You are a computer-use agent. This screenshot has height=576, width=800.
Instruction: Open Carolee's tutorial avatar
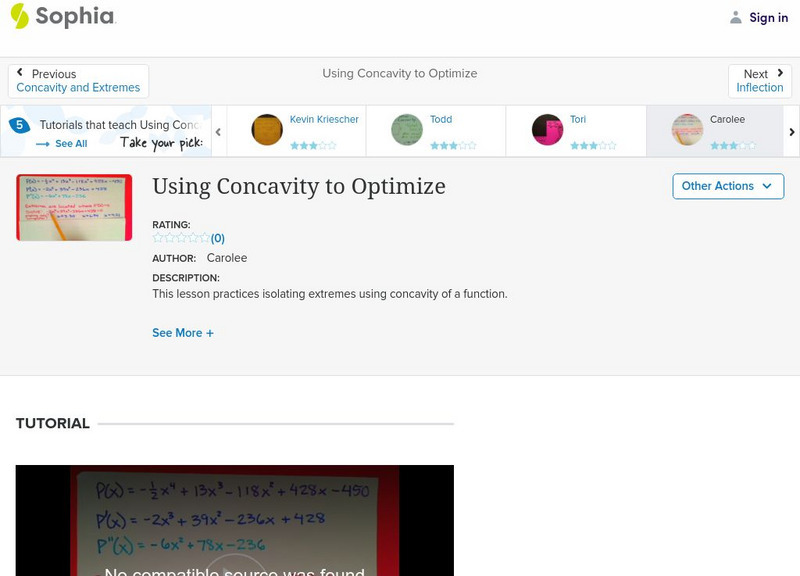pyautogui.click(x=688, y=130)
